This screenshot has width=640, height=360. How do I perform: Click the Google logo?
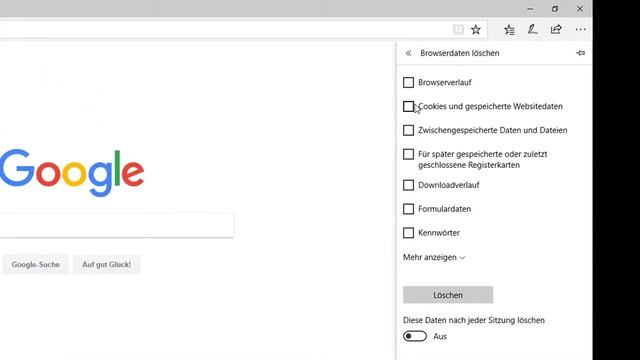tap(72, 172)
